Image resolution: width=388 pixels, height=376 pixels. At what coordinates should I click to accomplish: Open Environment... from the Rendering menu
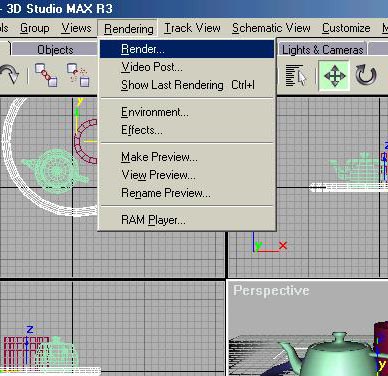187,112
